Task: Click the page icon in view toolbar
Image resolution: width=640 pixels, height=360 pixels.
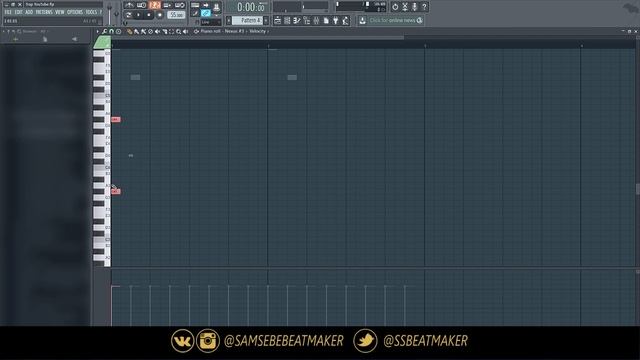Action: point(326,20)
